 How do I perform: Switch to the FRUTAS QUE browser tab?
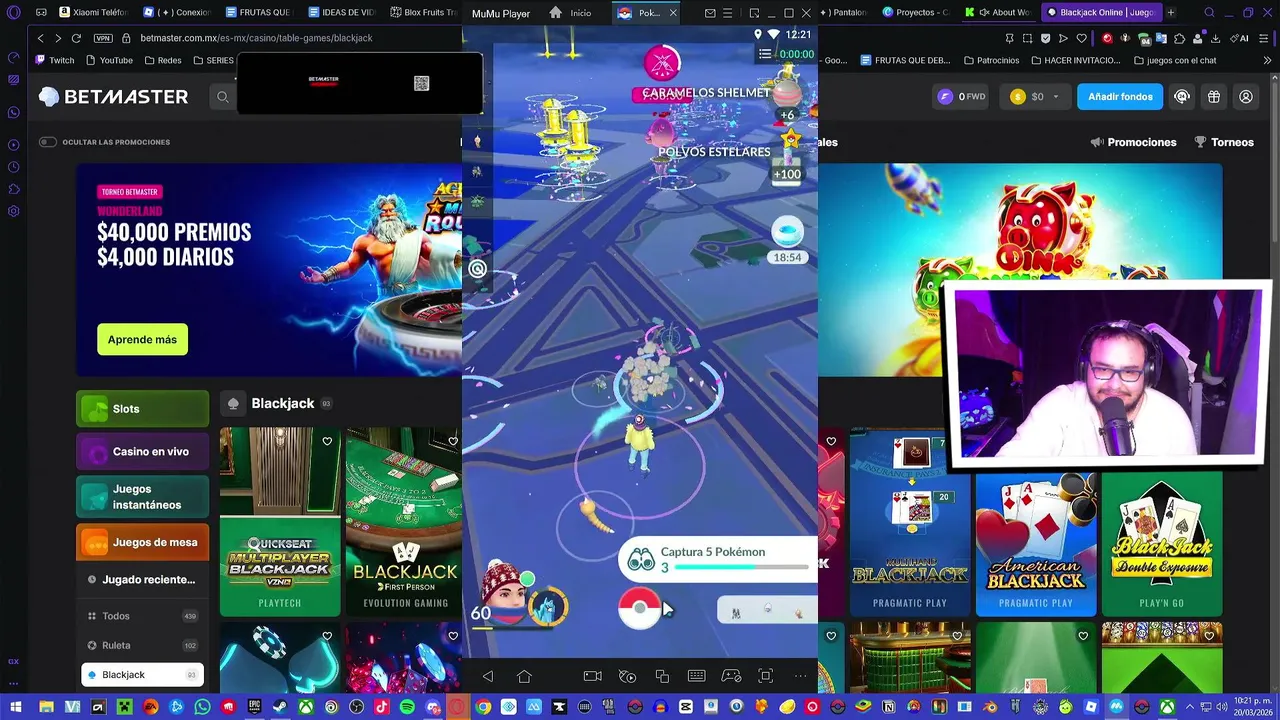258,13
